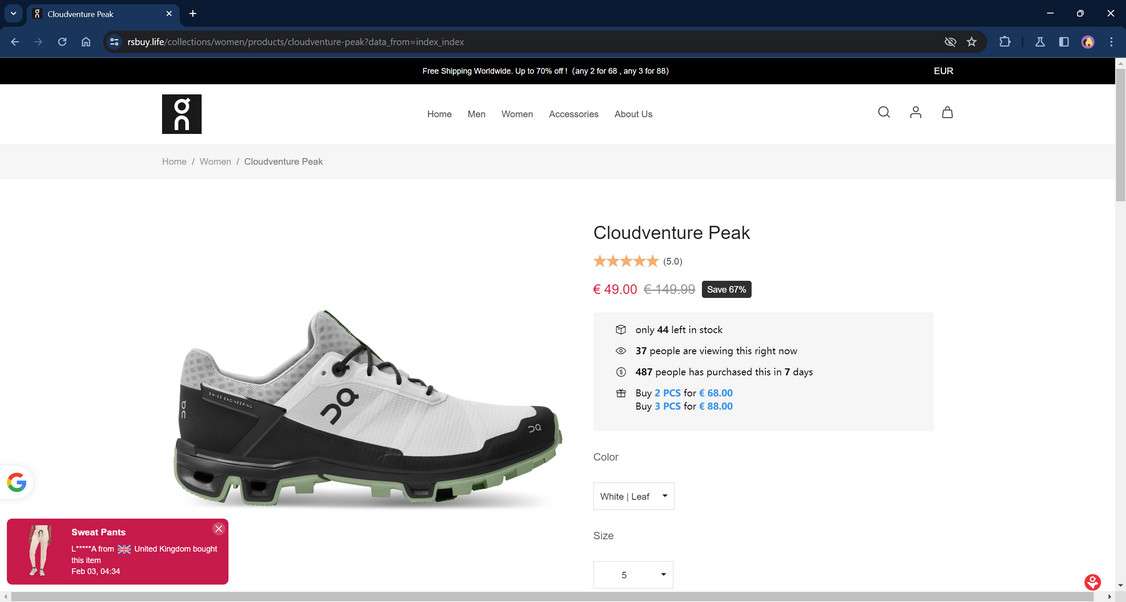1126x602 pixels.
Task: Click the Save 67% badge
Action: (726, 290)
